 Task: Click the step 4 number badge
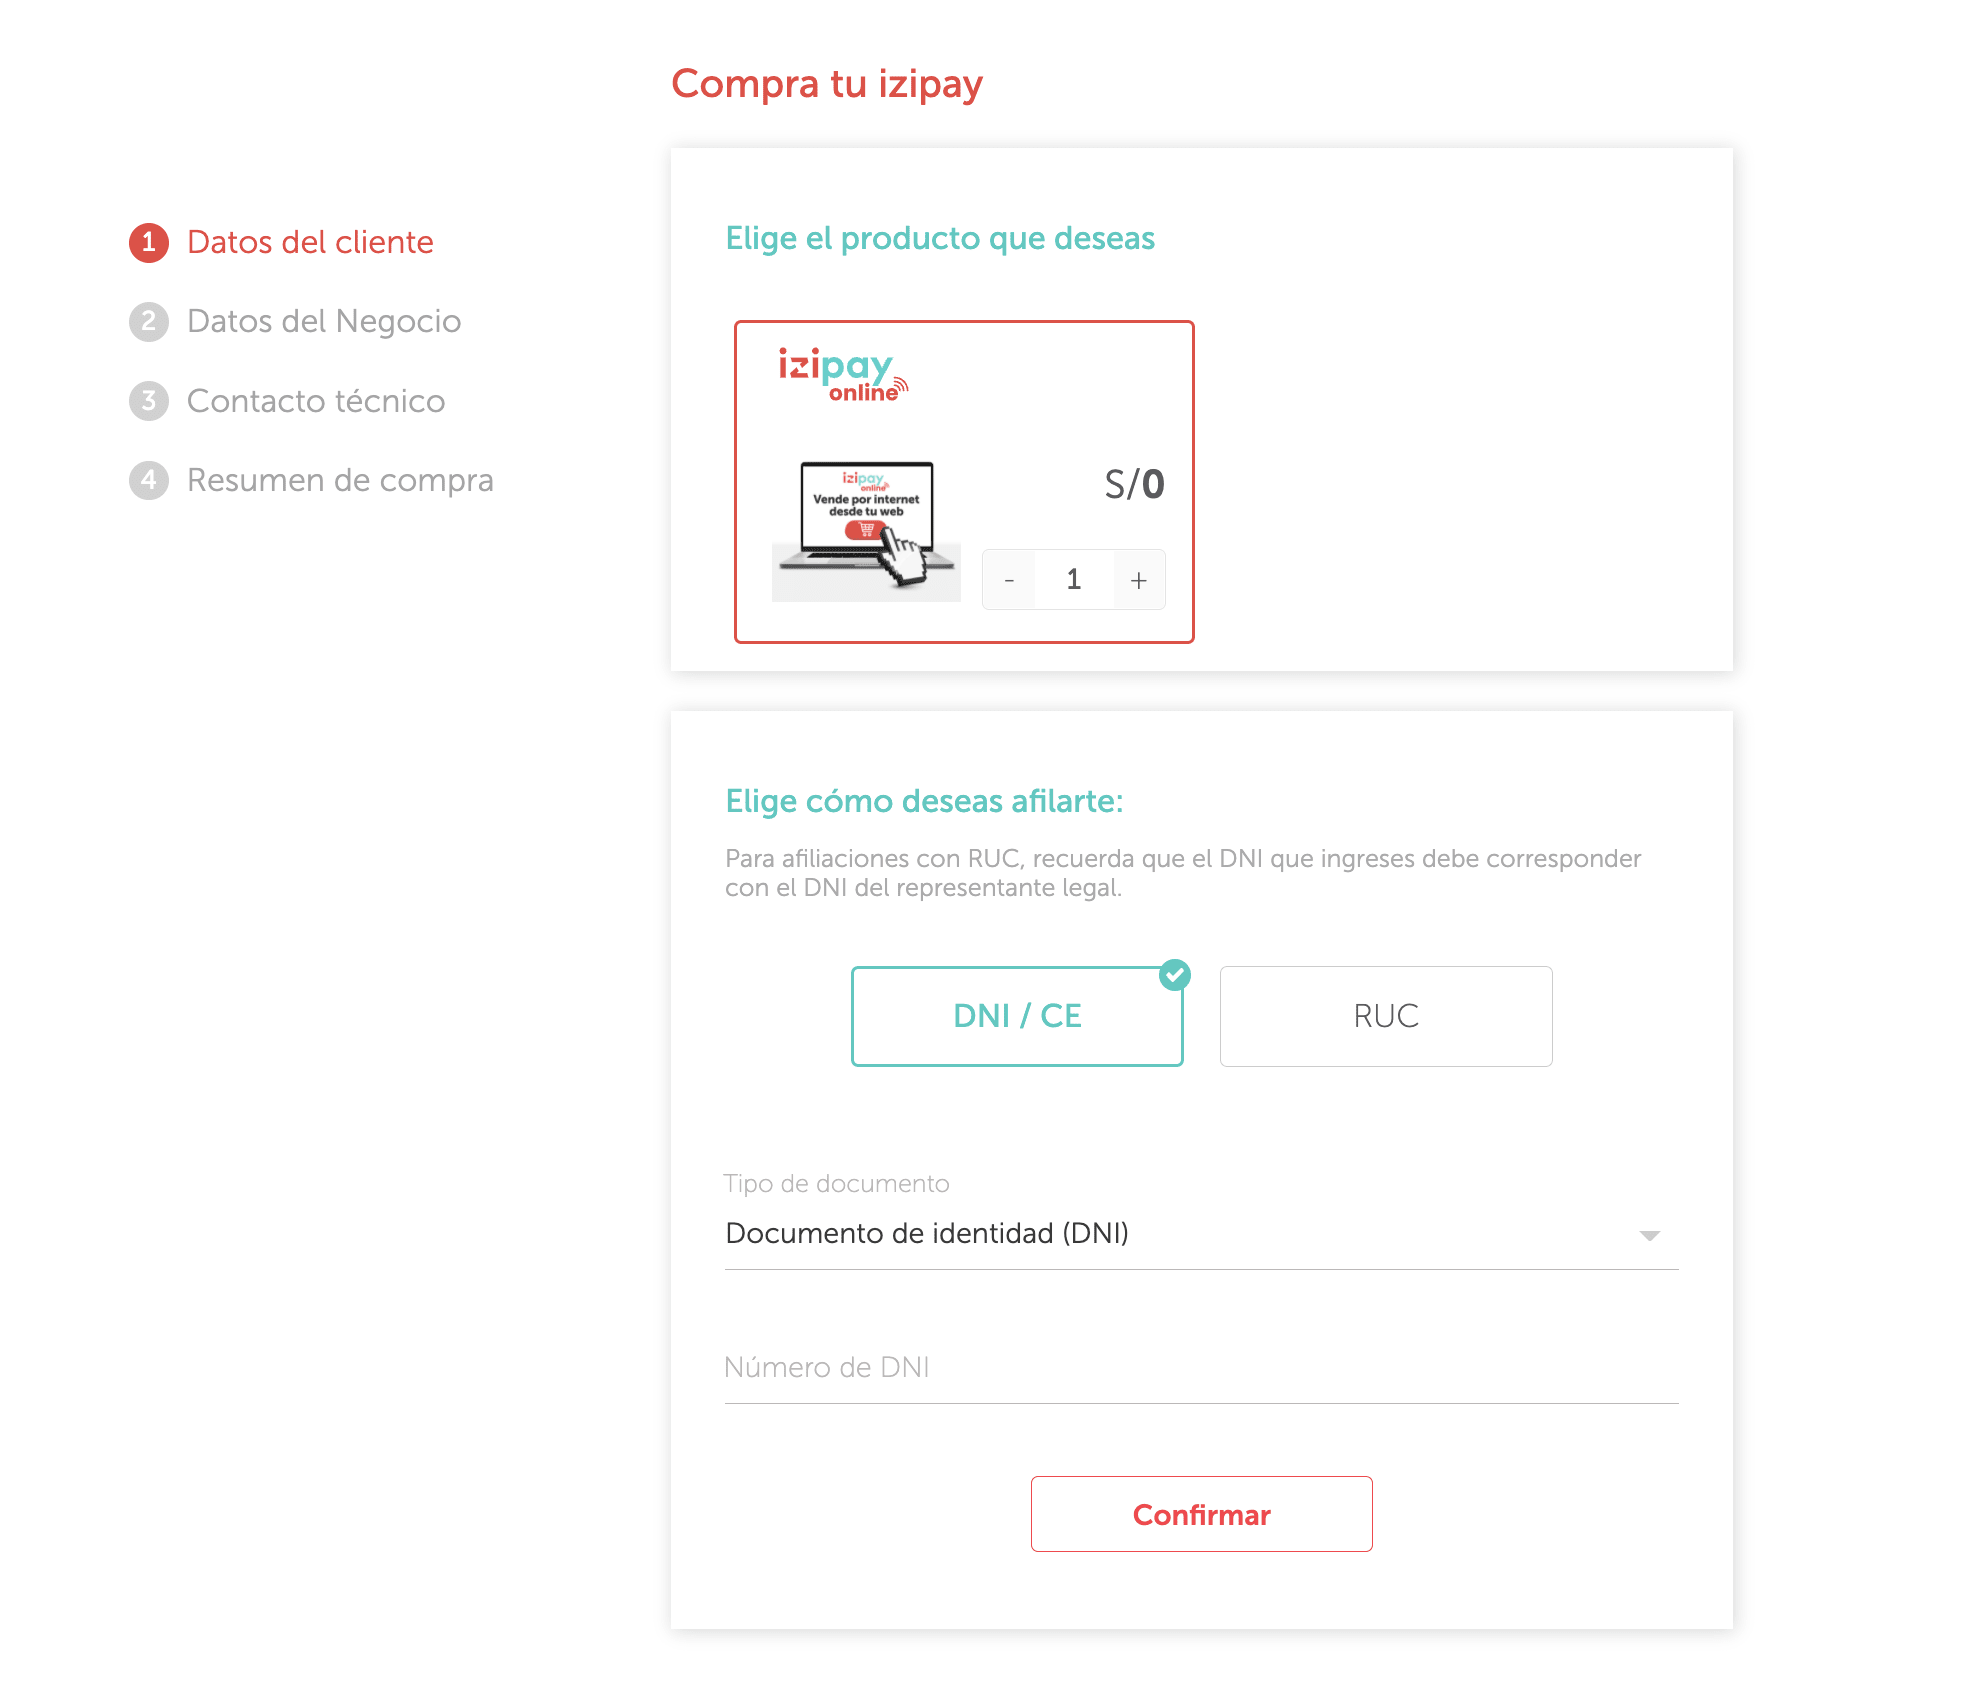(x=149, y=480)
